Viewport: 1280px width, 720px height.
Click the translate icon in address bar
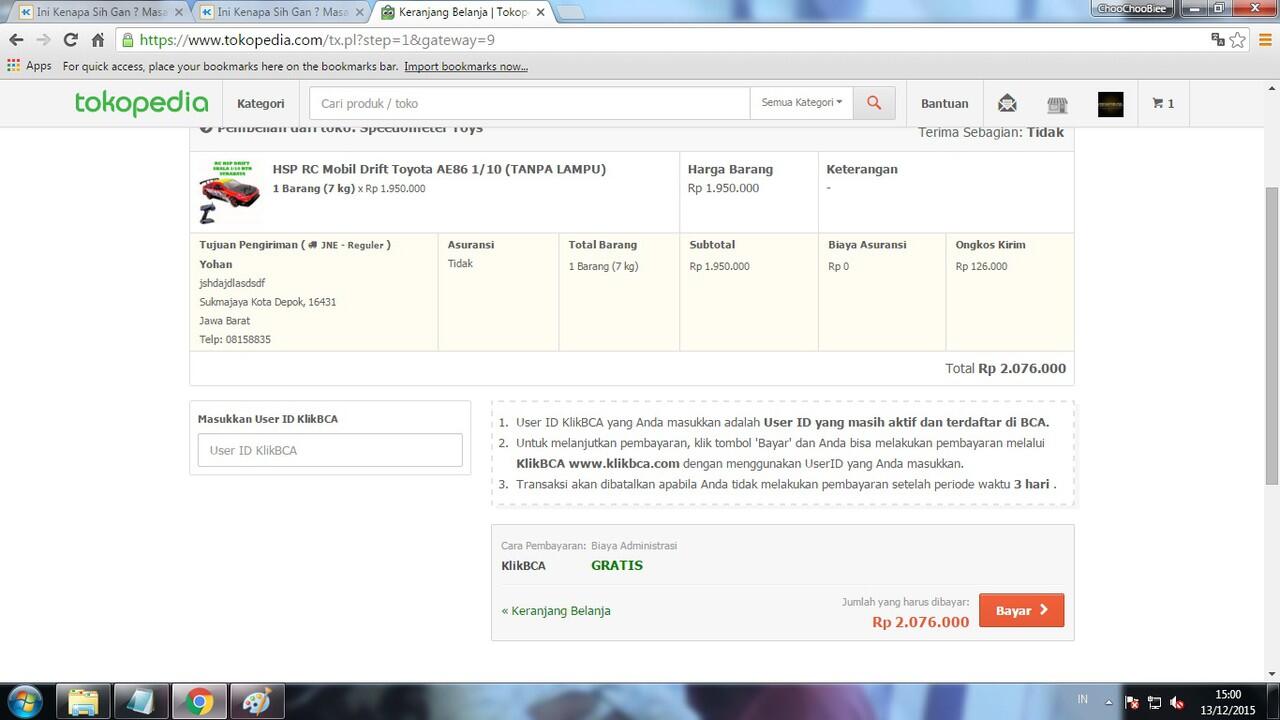click(x=1218, y=40)
